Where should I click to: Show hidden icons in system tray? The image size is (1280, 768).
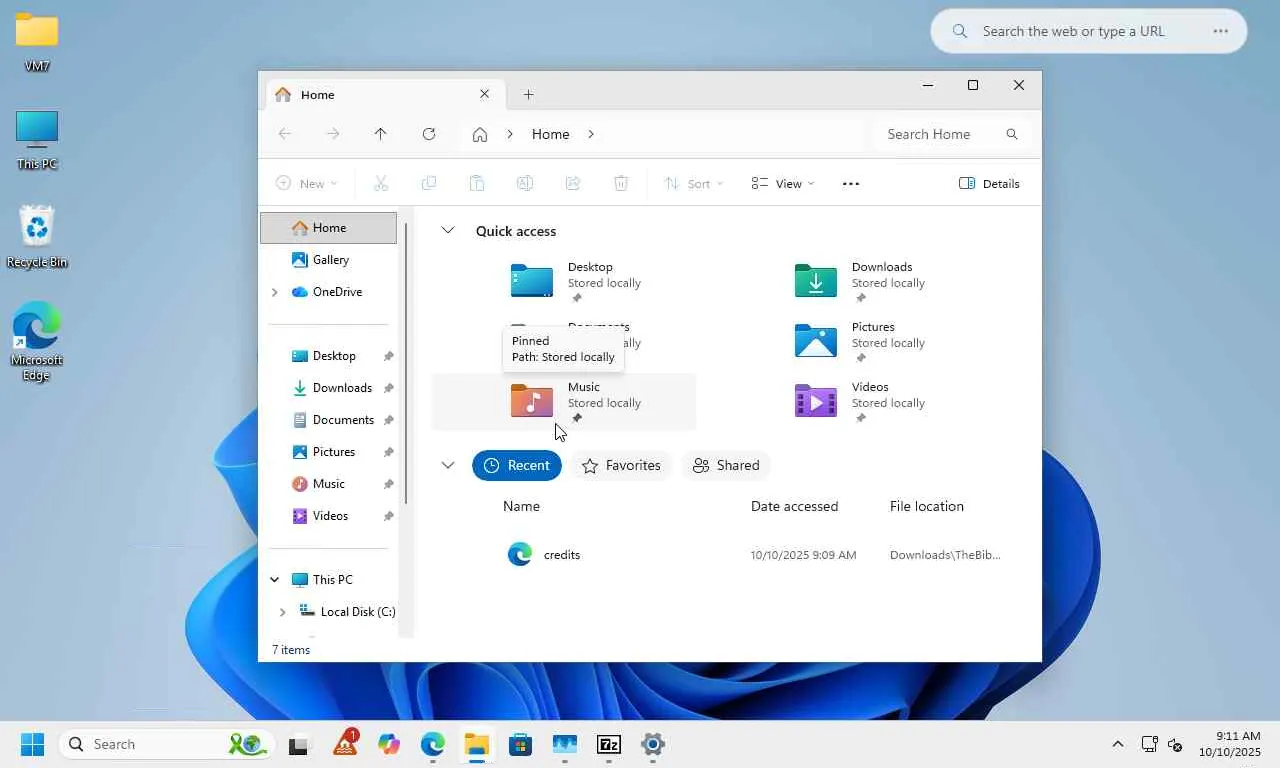1118,744
